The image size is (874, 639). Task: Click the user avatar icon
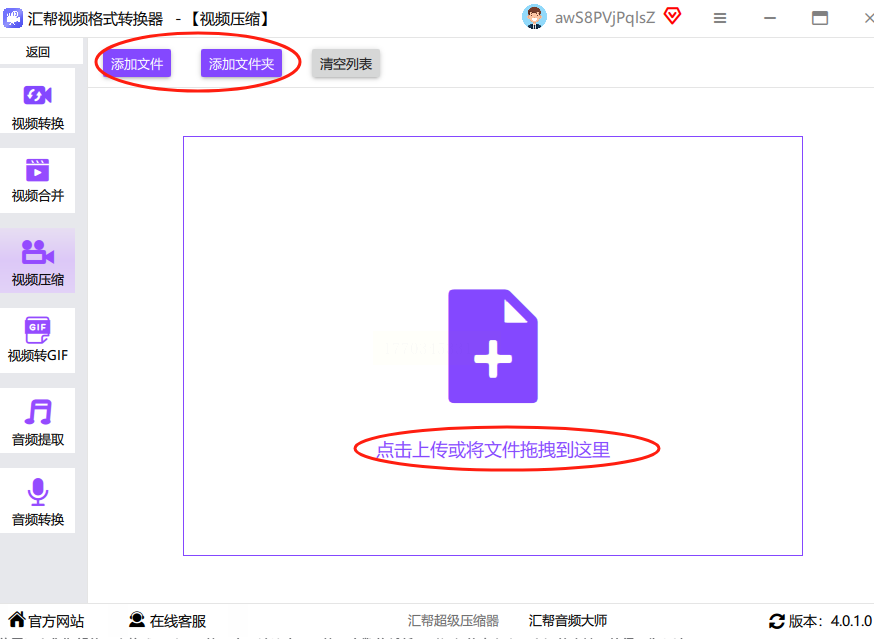pyautogui.click(x=534, y=17)
